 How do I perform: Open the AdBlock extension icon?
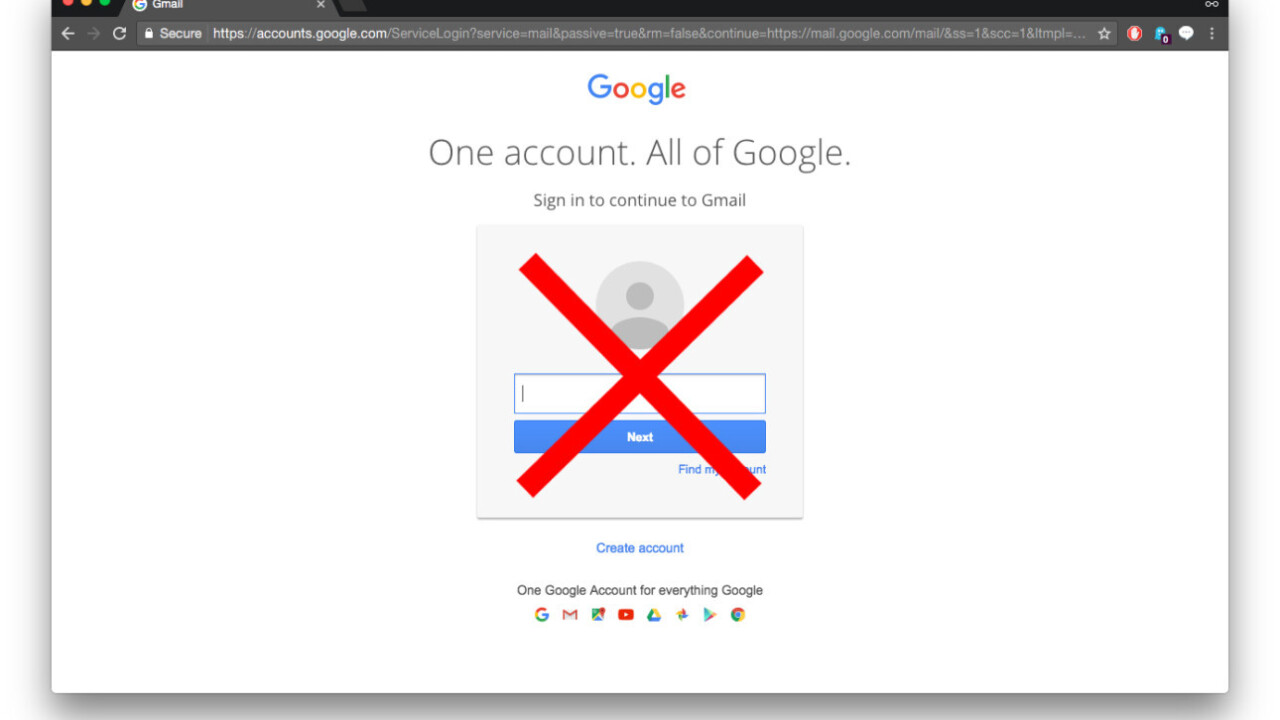[1134, 33]
